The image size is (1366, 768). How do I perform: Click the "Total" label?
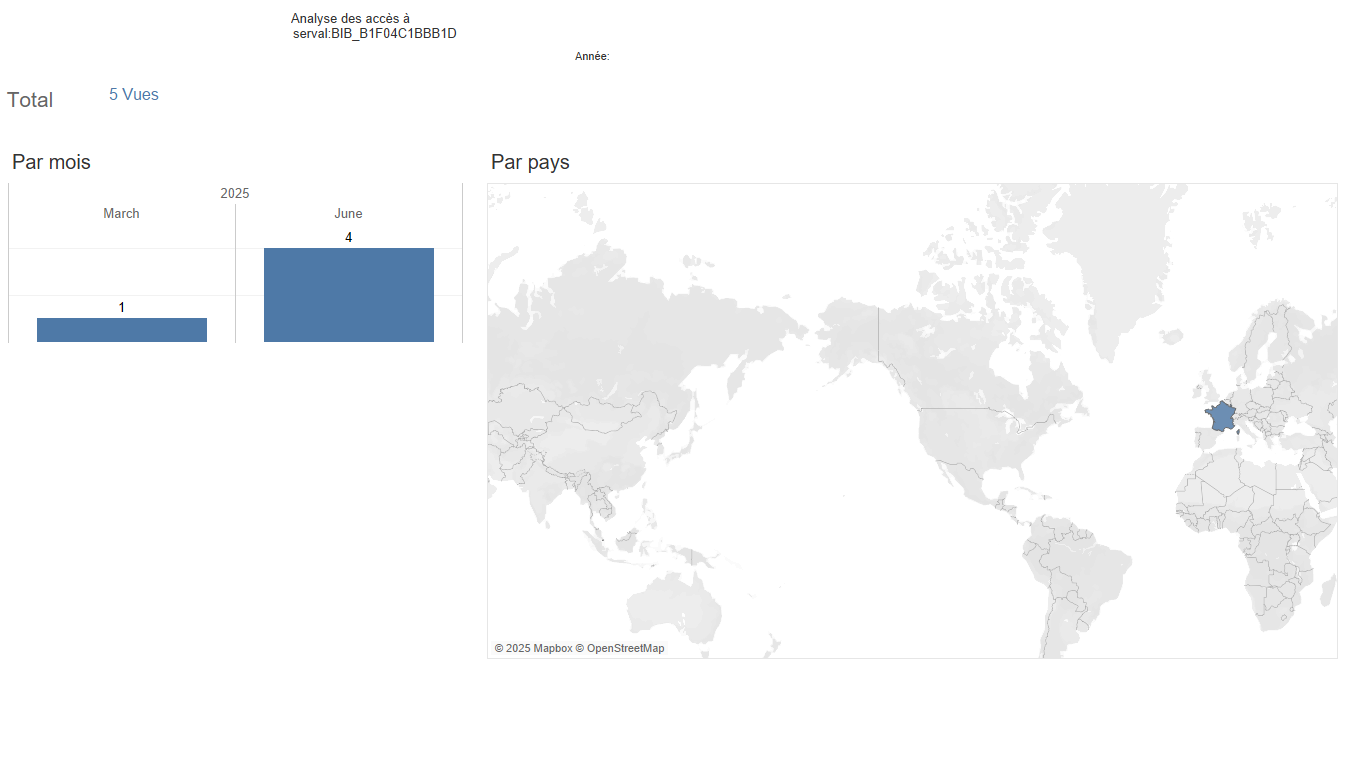click(30, 100)
